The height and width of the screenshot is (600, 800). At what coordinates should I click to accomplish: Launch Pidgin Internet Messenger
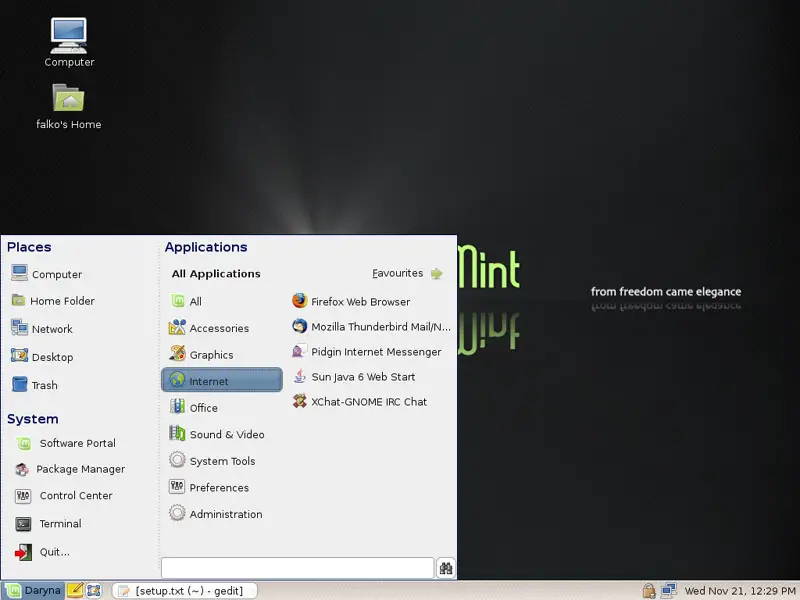point(366,351)
